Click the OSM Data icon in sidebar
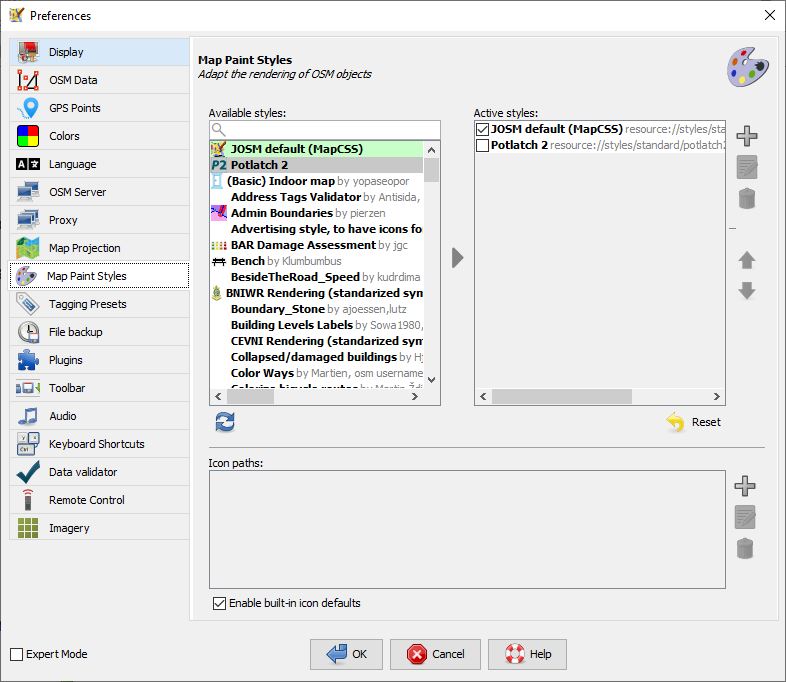Screen dimensions: 786x682 pyautogui.click(x=28, y=80)
